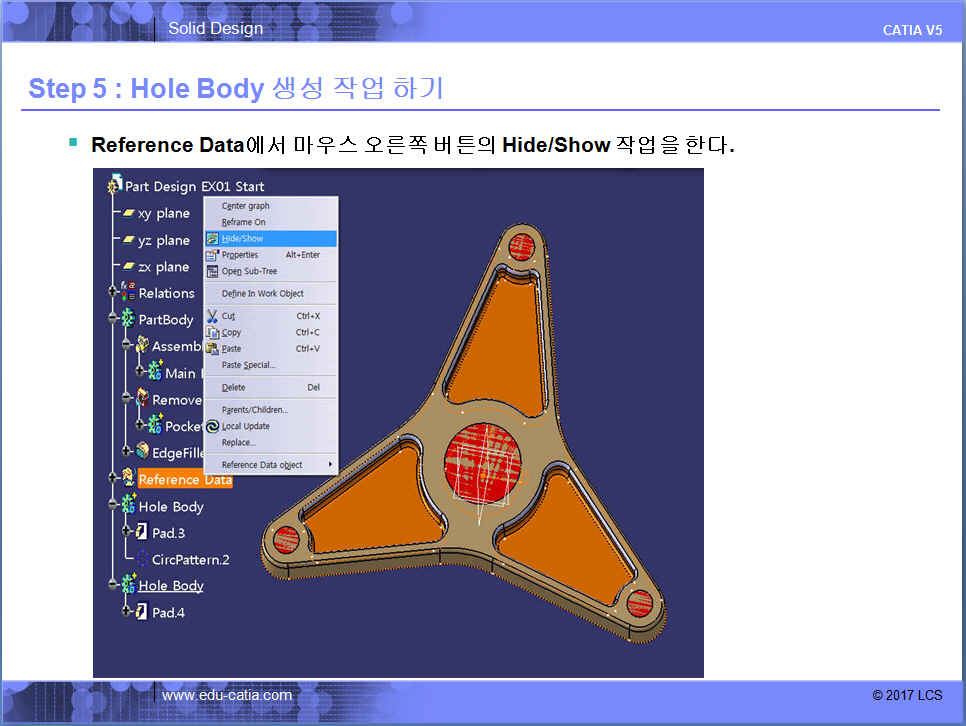Image resolution: width=966 pixels, height=726 pixels.
Task: Select Paste Special menu entry
Action: tap(248, 365)
